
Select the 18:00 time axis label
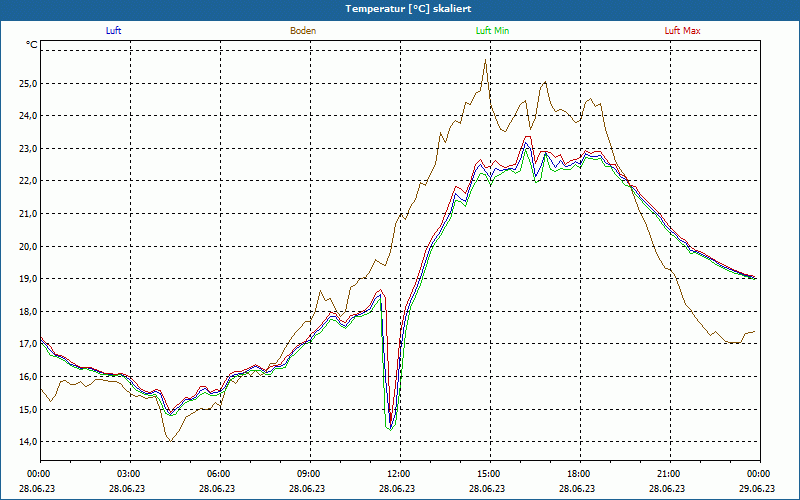577,474
